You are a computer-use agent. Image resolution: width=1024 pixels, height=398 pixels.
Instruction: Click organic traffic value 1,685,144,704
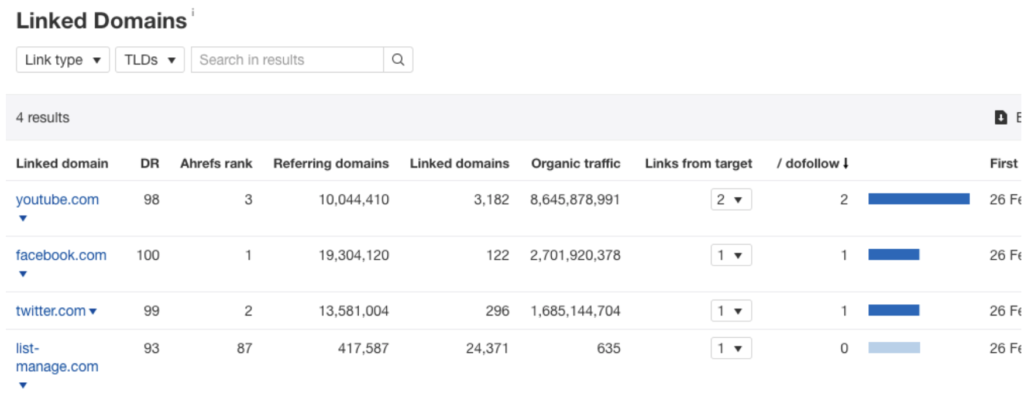point(575,311)
